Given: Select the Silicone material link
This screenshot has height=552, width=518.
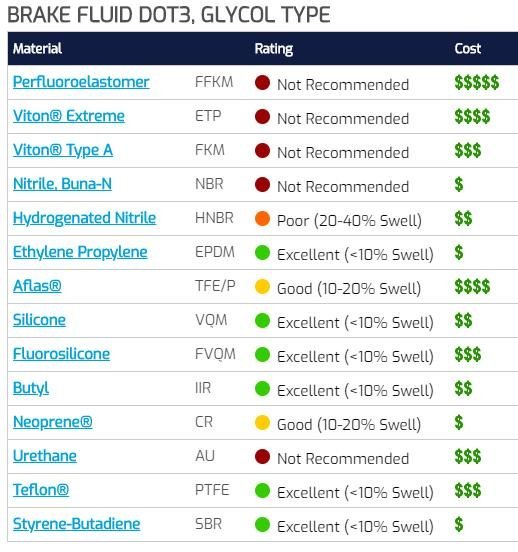Looking at the screenshot, I should click(39, 320).
